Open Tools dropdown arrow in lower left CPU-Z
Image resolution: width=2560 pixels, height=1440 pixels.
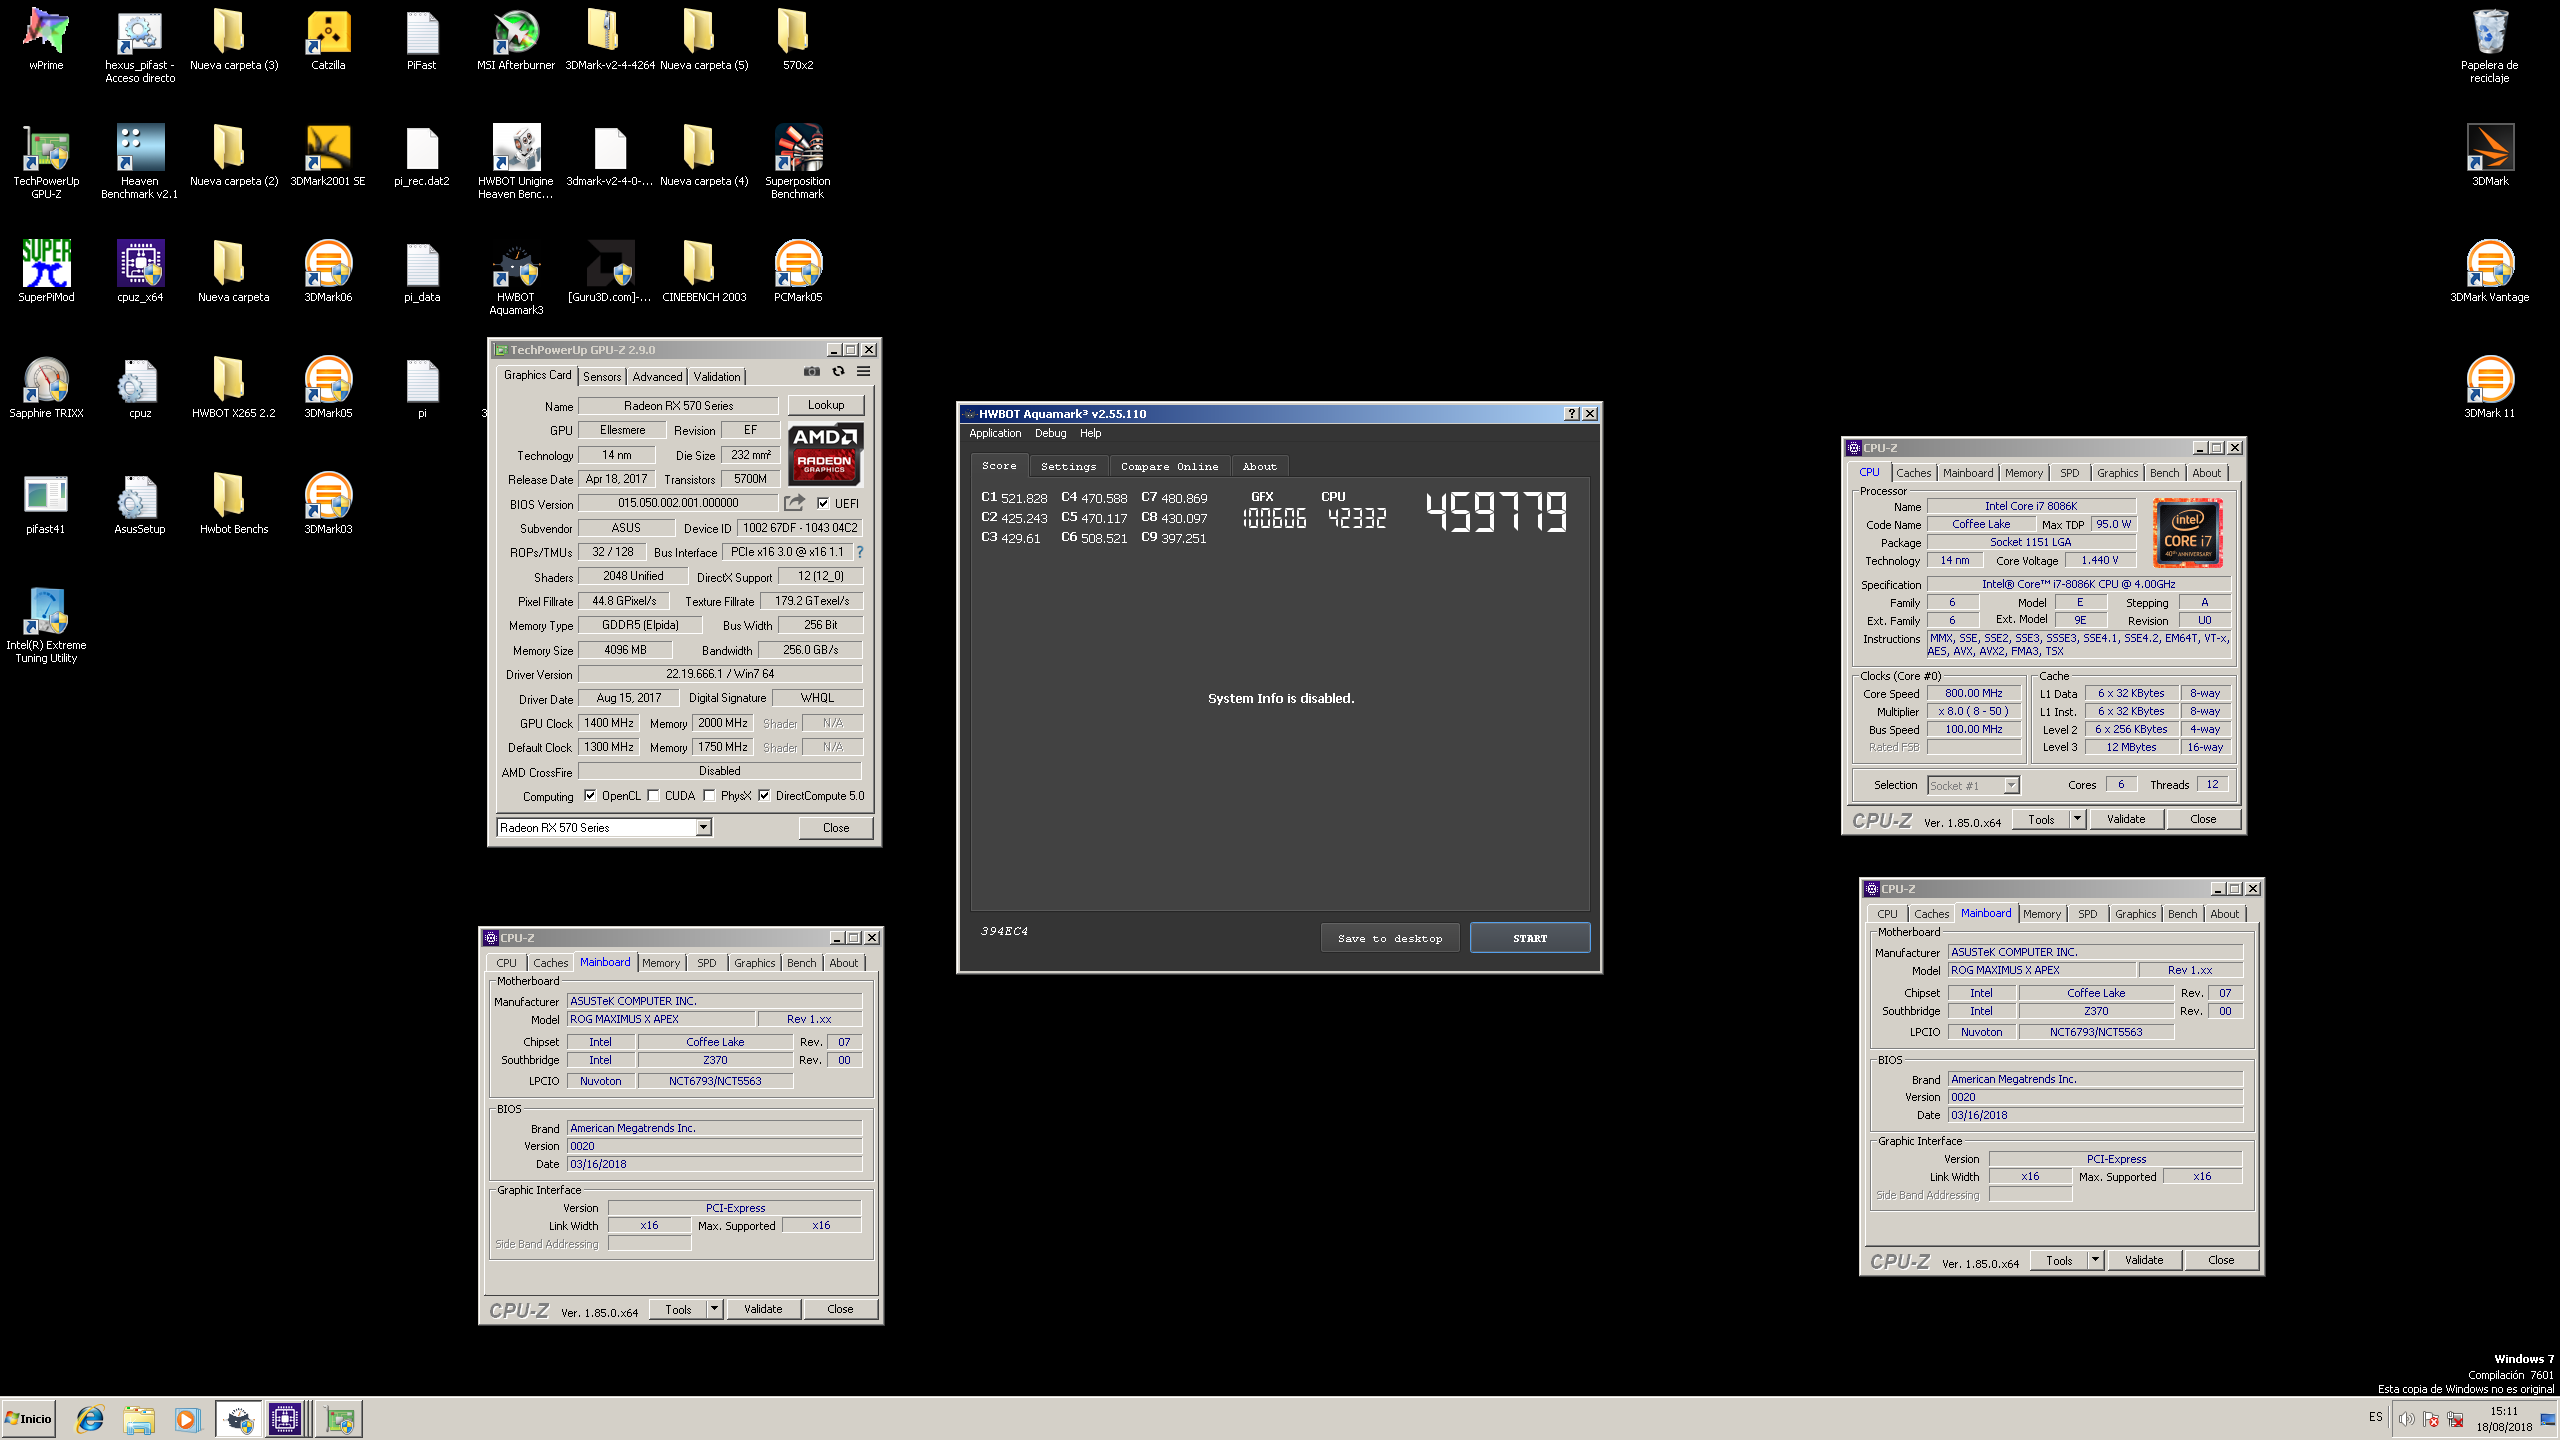click(714, 1309)
